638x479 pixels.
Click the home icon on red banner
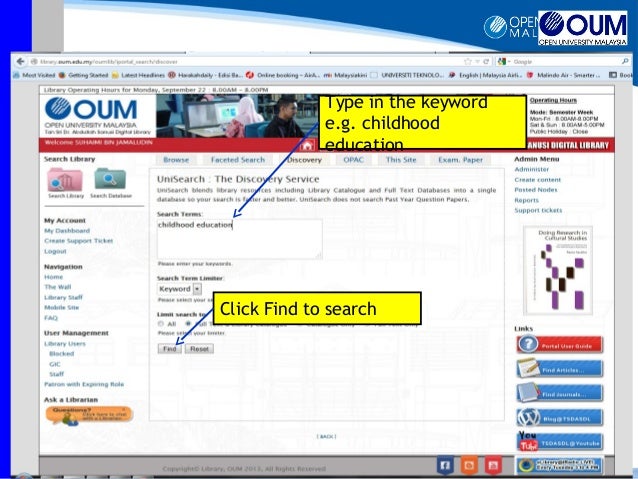click(307, 145)
